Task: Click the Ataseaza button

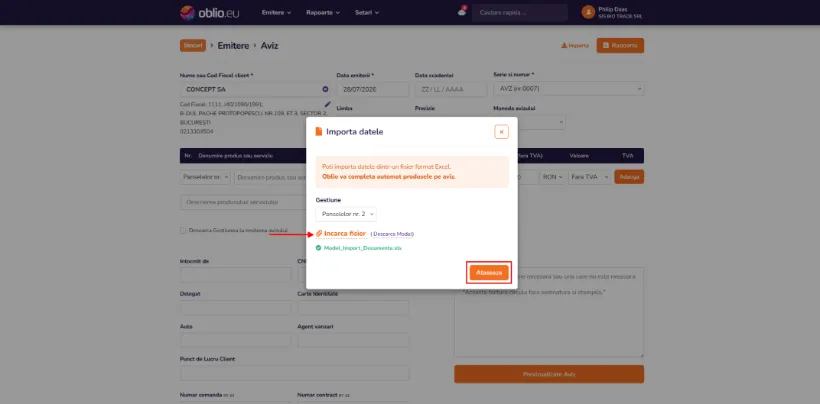Action: (489, 273)
